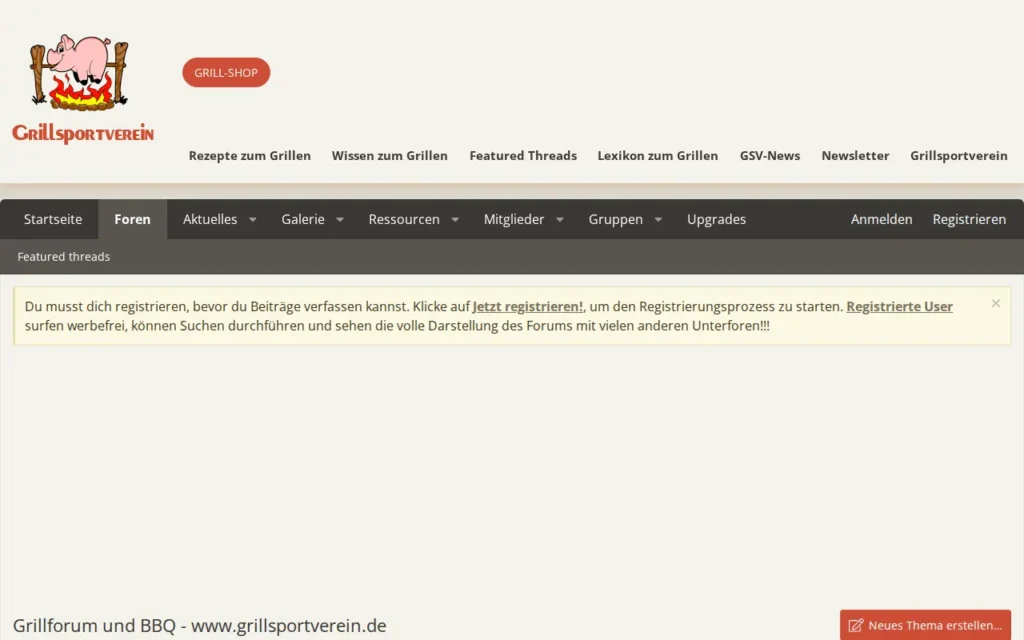The height and width of the screenshot is (640, 1024).
Task: Open the Gruppen tab
Action: pos(615,219)
